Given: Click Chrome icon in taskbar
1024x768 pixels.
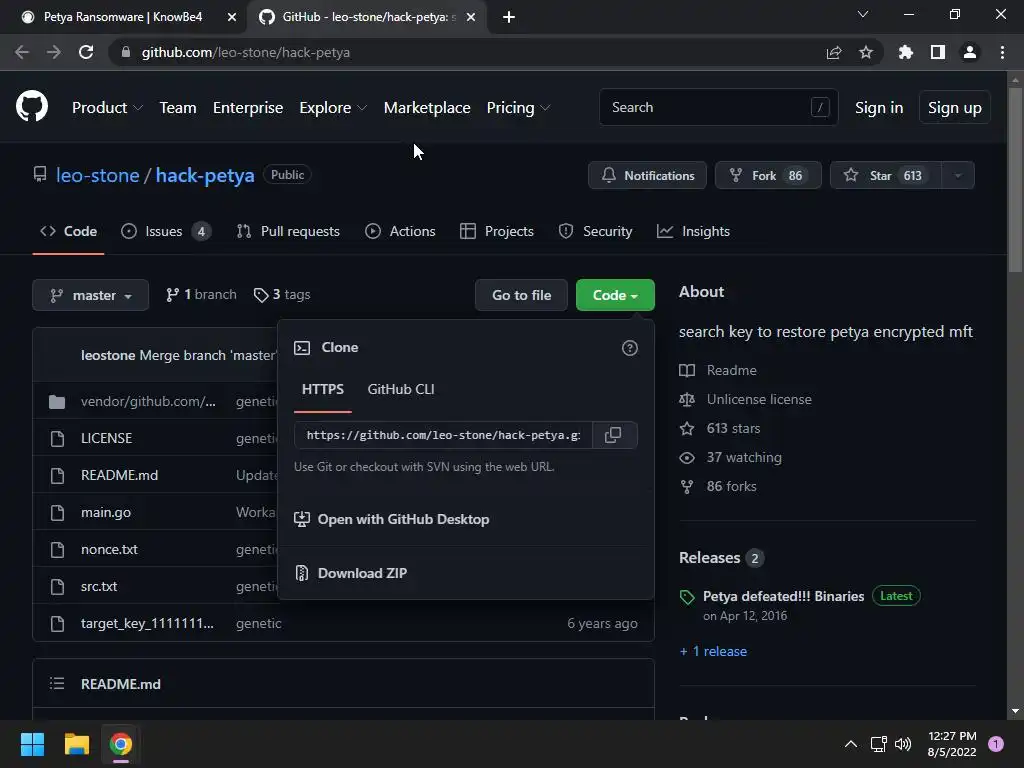Looking at the screenshot, I should [121, 744].
